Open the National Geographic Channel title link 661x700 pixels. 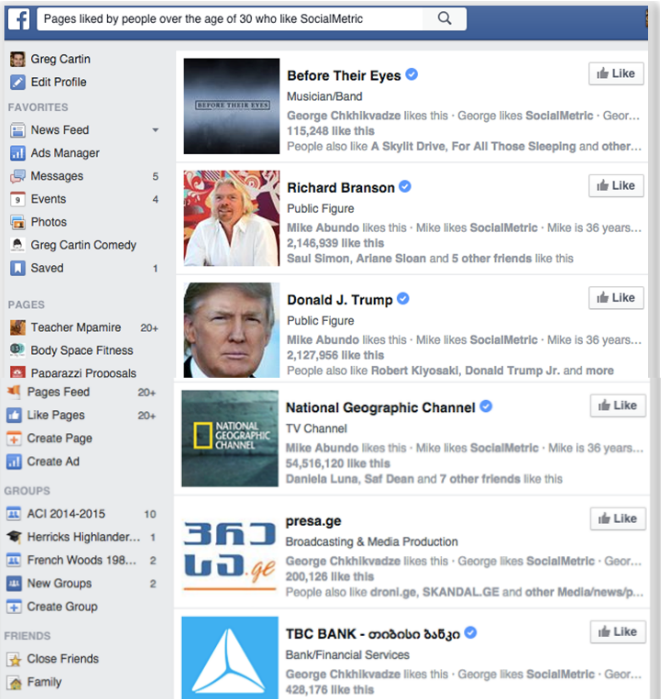pyautogui.click(x=380, y=408)
